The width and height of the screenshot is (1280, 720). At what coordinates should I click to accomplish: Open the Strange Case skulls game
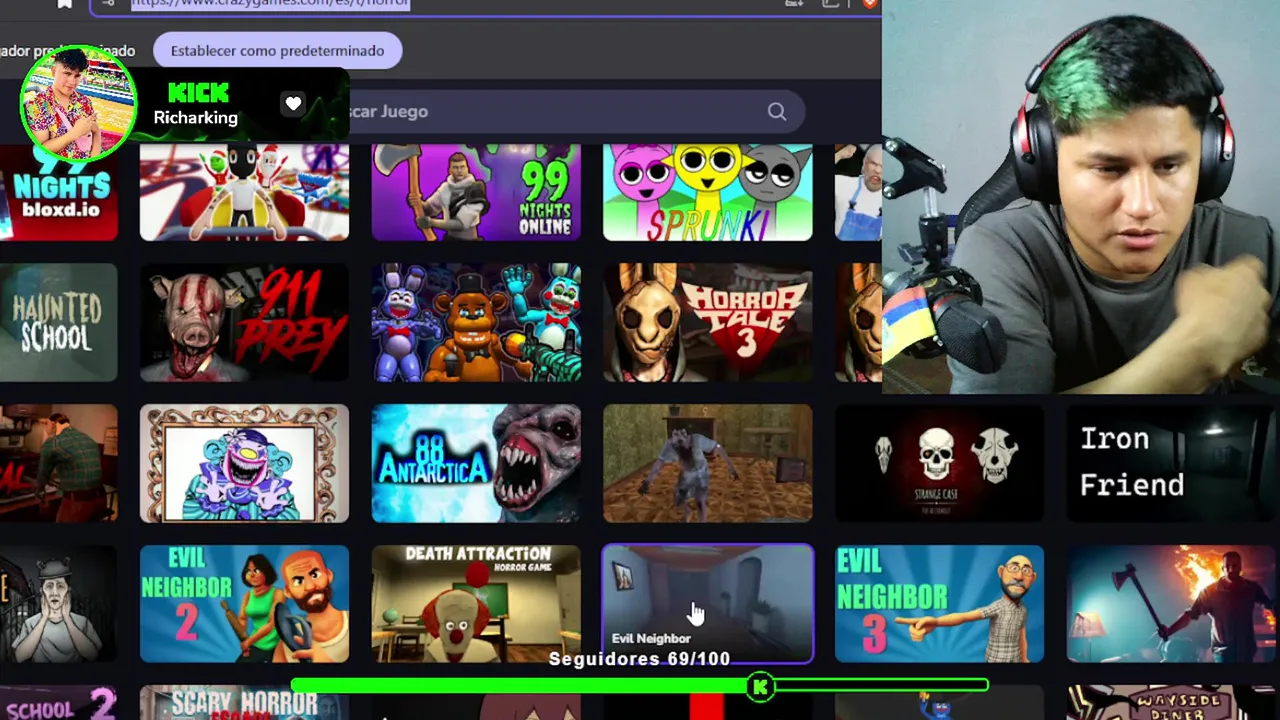pos(939,464)
